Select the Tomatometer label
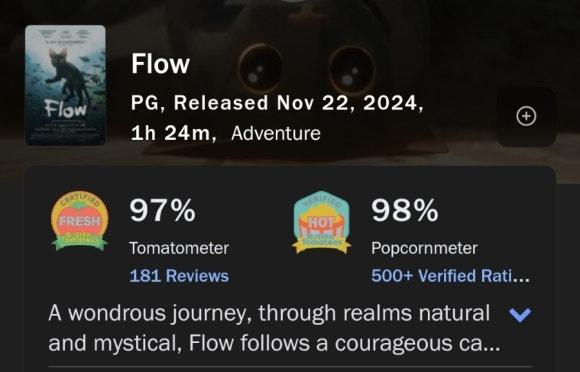 pos(179,248)
